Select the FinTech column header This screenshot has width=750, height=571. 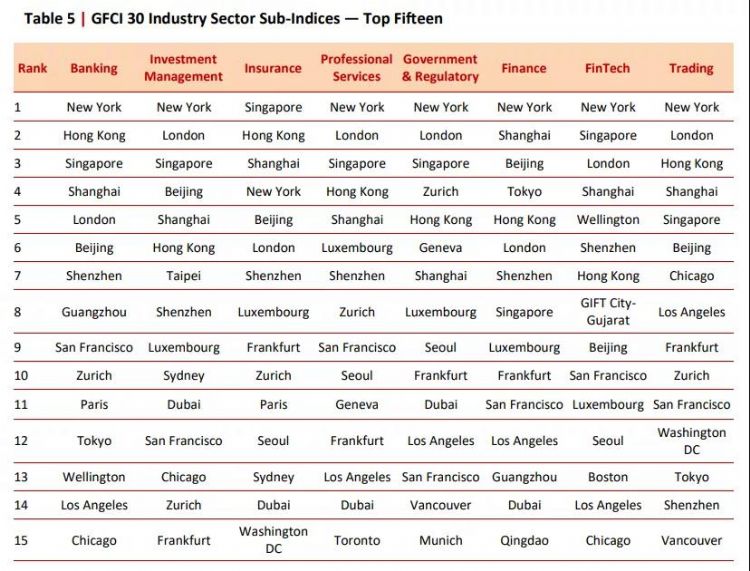pos(607,69)
